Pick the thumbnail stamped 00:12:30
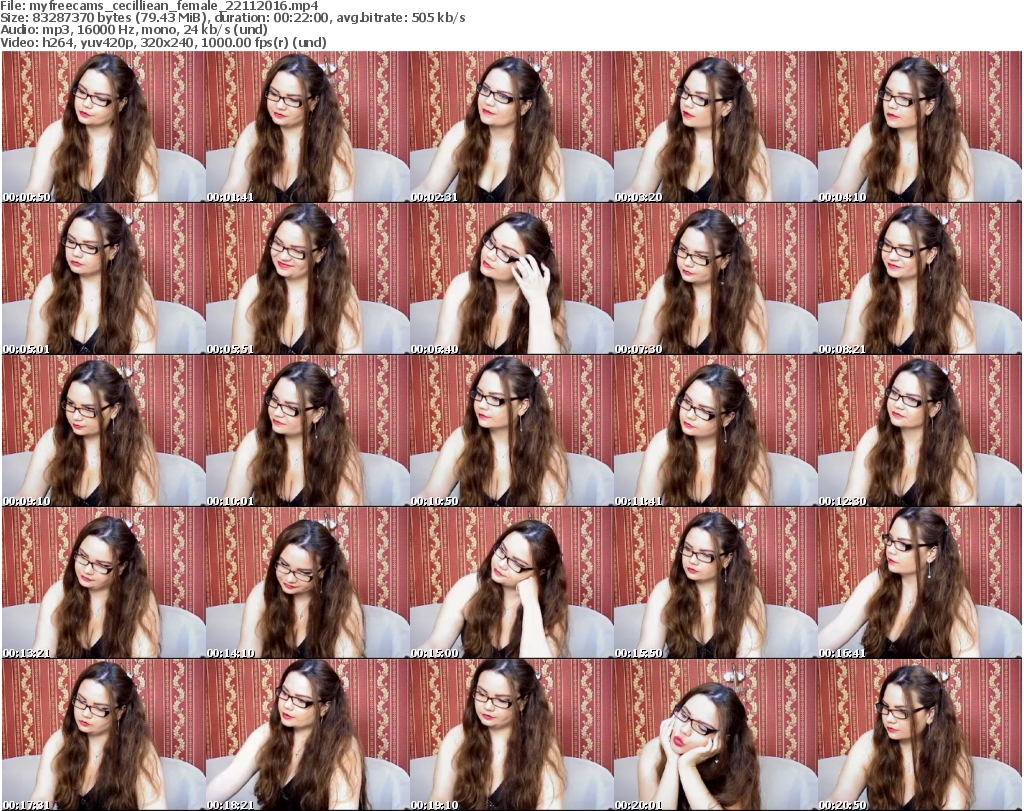Screen dimensions: 1024x811 [x=919, y=431]
